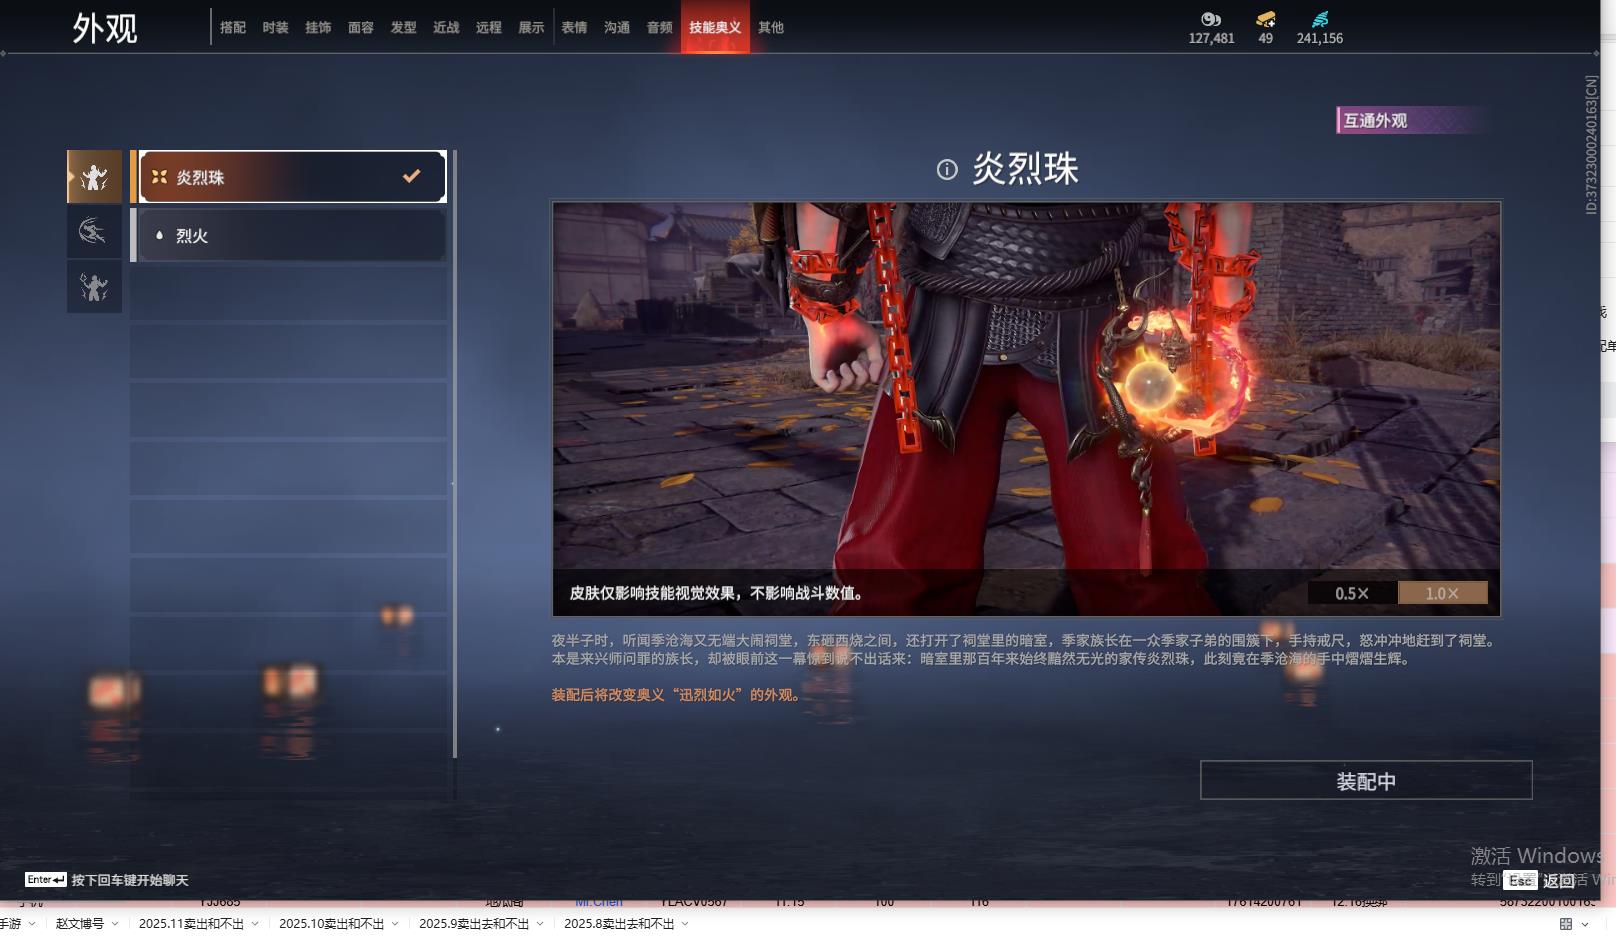Select the 炎烈珠 skin in the list
Screen dimensions: 1616x939
(x=292, y=177)
